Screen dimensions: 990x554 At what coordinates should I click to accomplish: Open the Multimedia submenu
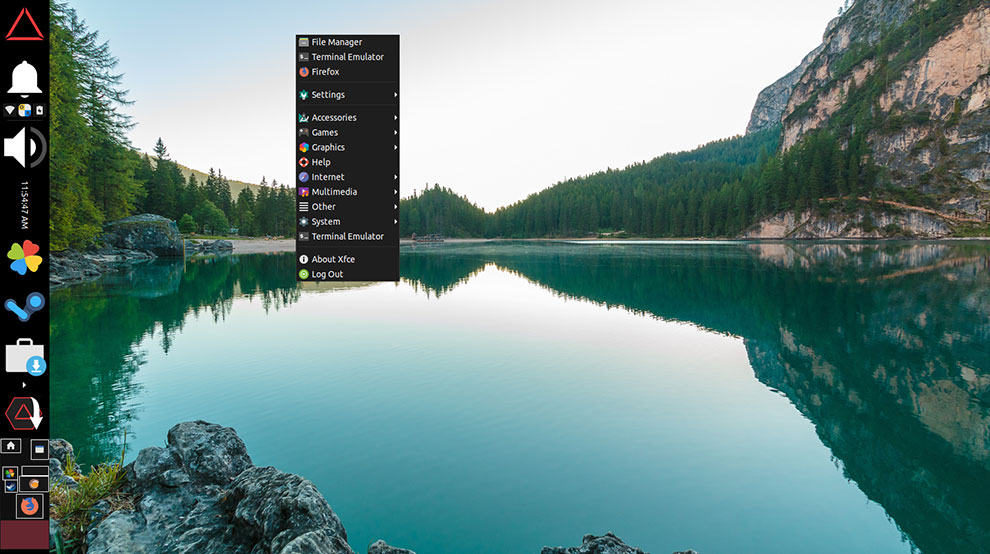347,192
